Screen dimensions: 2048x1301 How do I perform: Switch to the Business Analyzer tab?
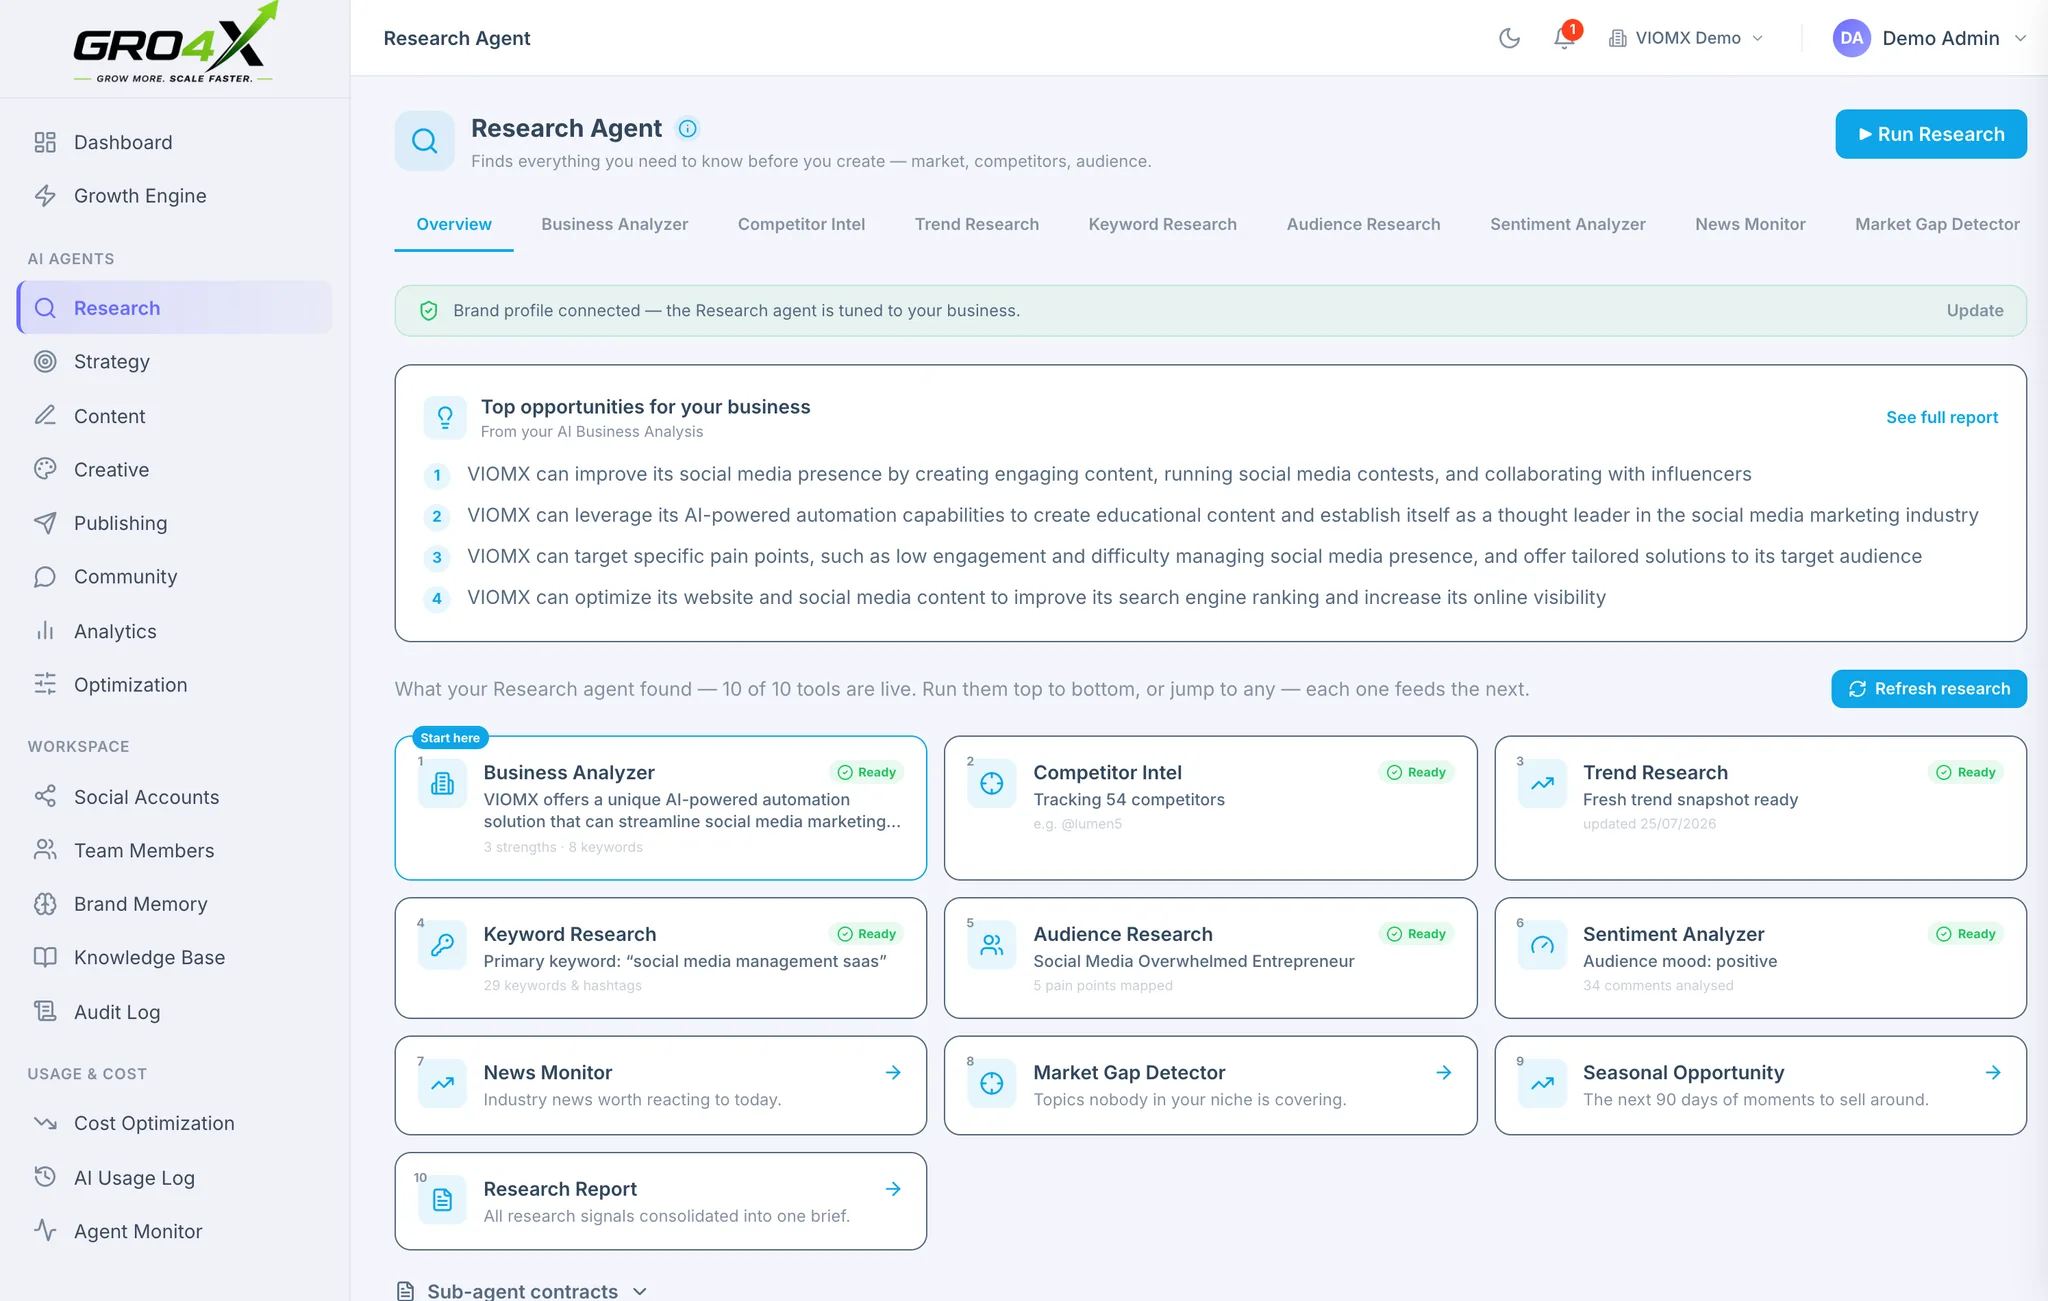[615, 224]
